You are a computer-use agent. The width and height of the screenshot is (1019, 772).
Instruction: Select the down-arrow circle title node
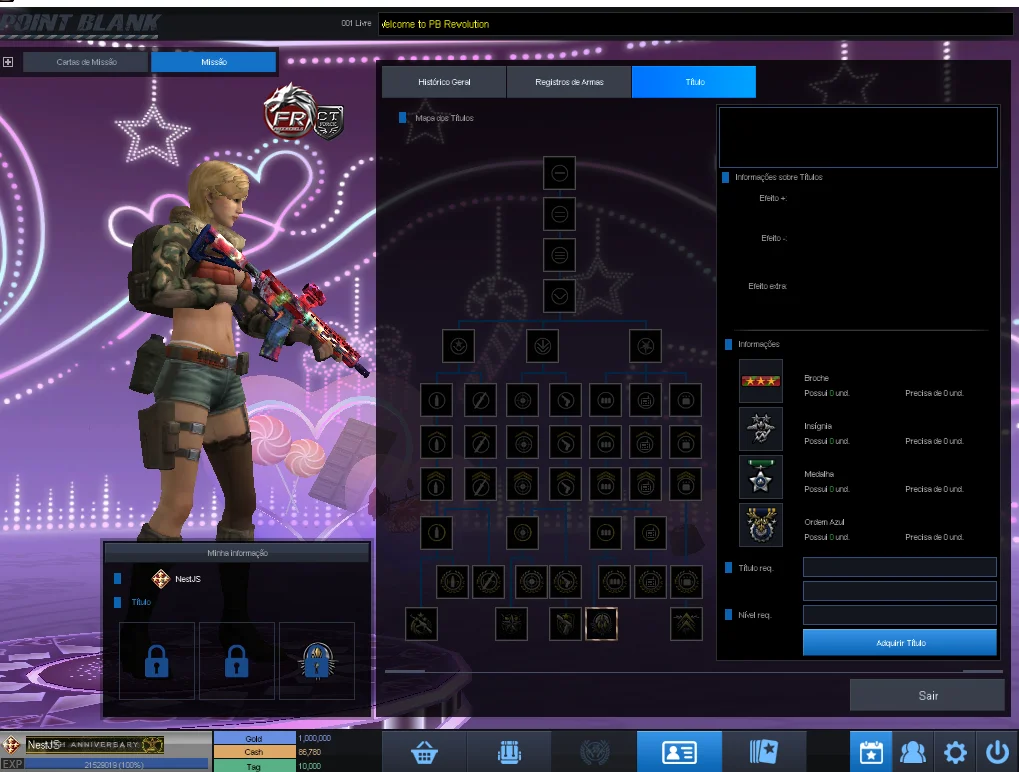click(543, 346)
